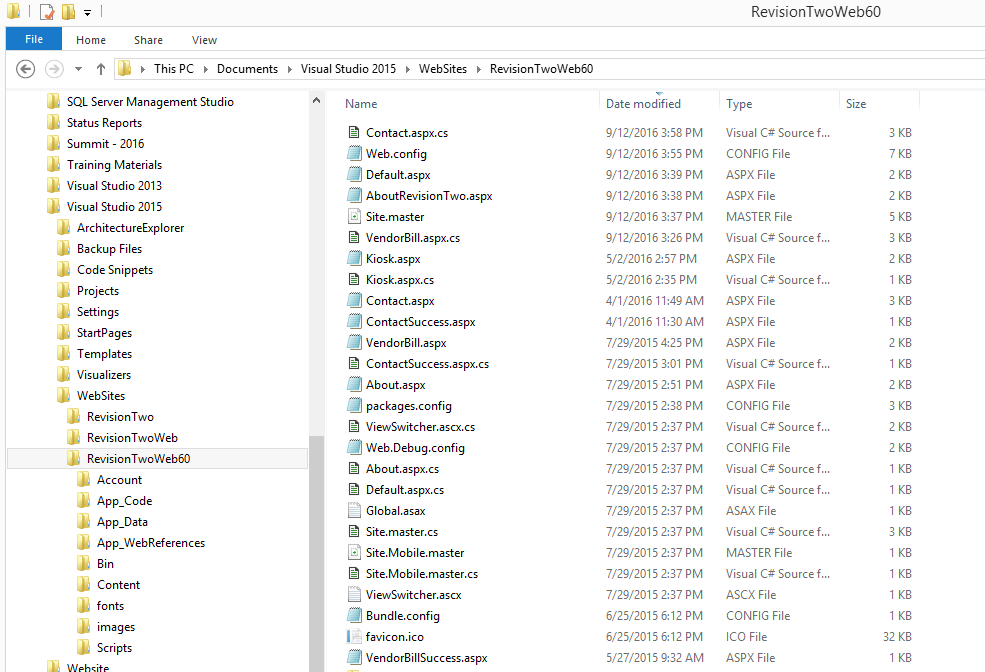Click the Bundle.config file icon
The image size is (985, 672).
[354, 615]
